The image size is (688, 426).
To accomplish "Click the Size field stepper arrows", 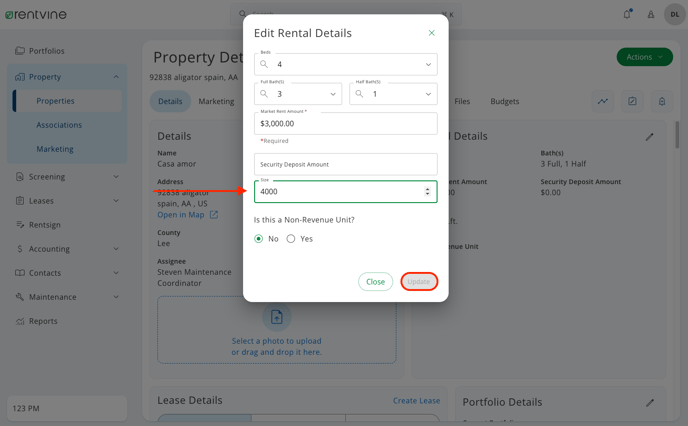I will 427,191.
